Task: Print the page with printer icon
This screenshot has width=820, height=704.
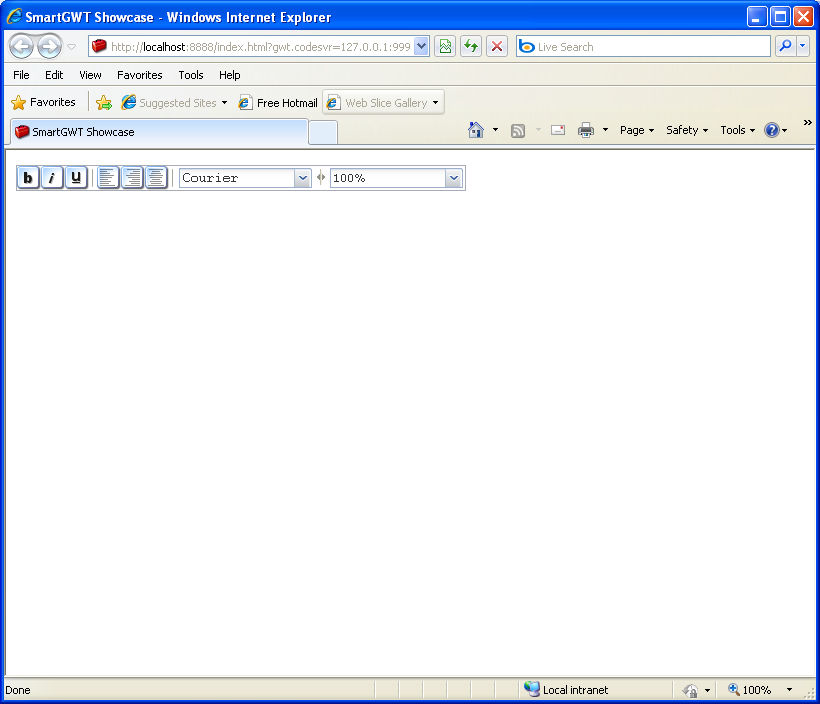Action: pos(586,130)
